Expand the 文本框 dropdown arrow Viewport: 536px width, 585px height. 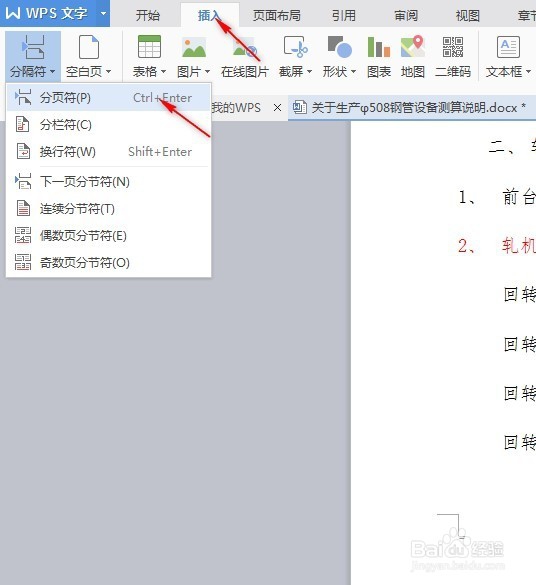[x=528, y=71]
